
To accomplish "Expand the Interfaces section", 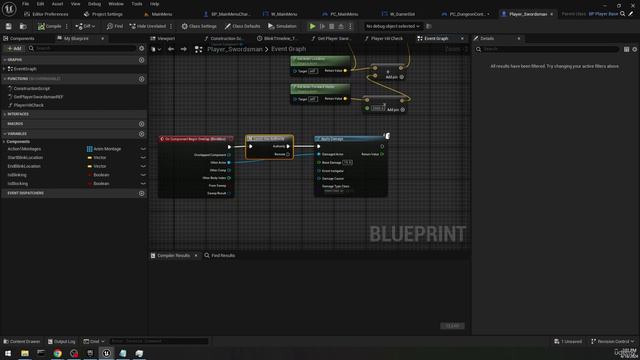I will (x=4, y=114).
